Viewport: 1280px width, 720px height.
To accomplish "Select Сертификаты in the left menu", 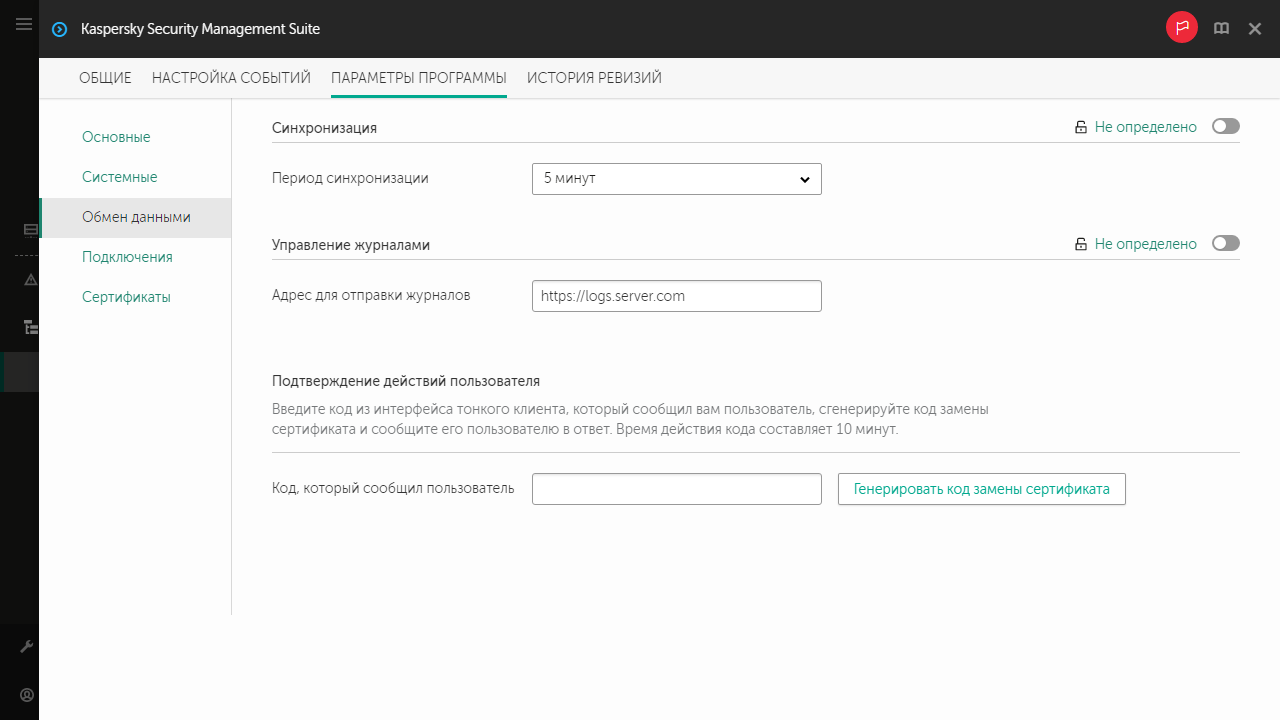I will pos(126,297).
